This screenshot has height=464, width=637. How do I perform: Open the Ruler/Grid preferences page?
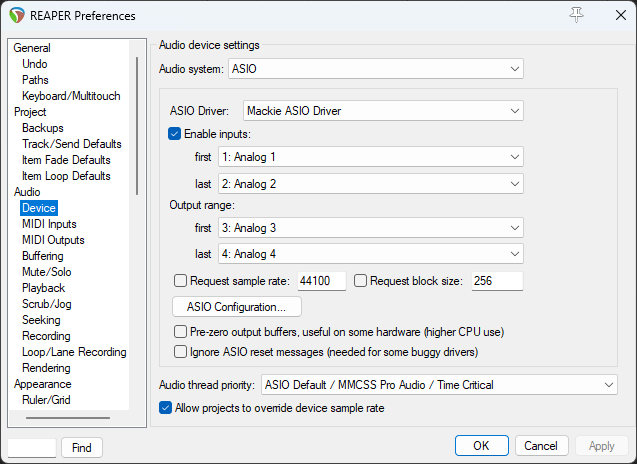(x=46, y=400)
